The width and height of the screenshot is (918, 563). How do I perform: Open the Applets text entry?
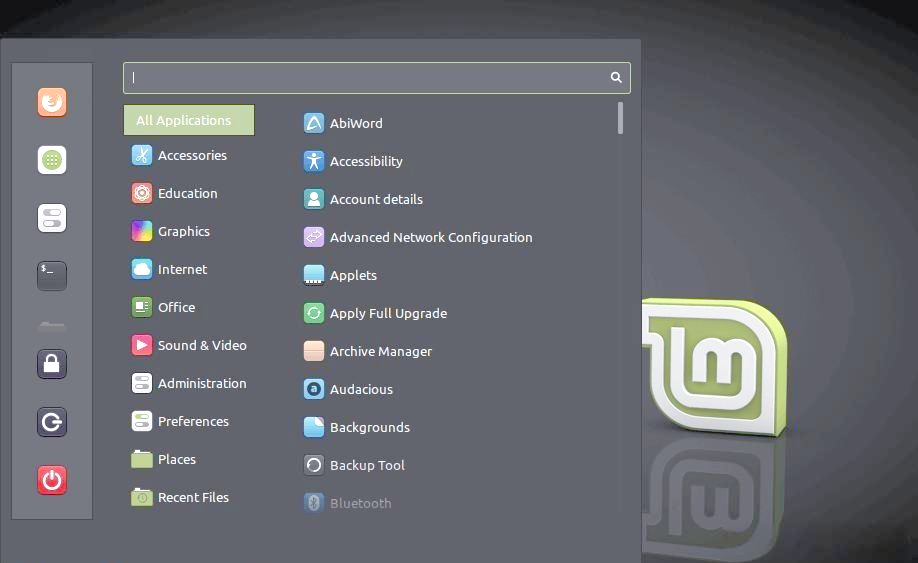click(353, 276)
